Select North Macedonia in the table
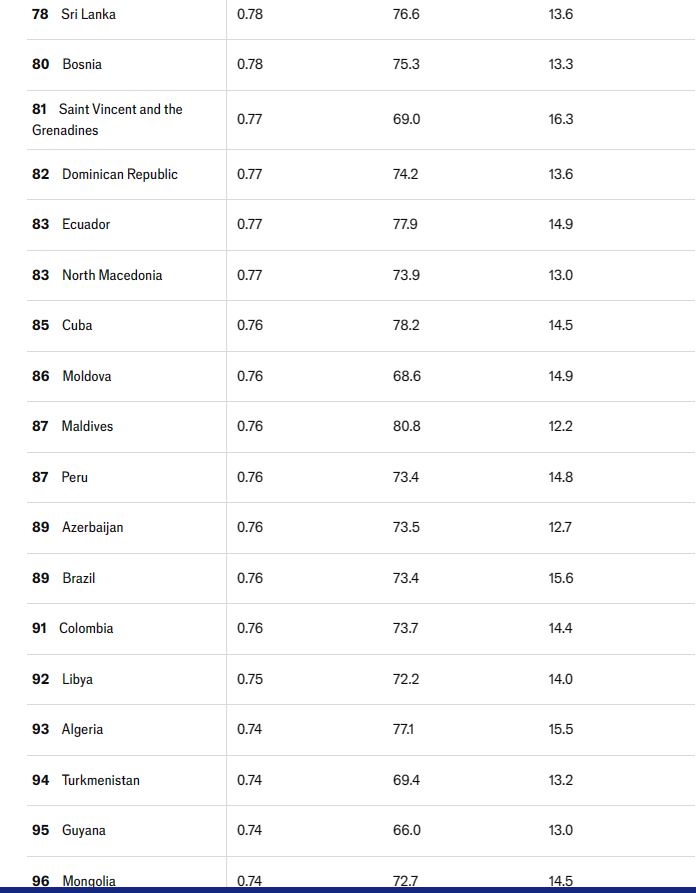696x893 pixels. coord(112,275)
